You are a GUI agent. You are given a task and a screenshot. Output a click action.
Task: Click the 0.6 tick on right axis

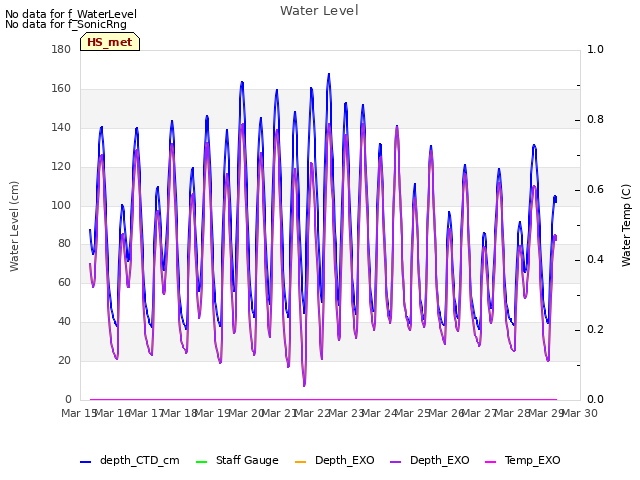click(595, 189)
